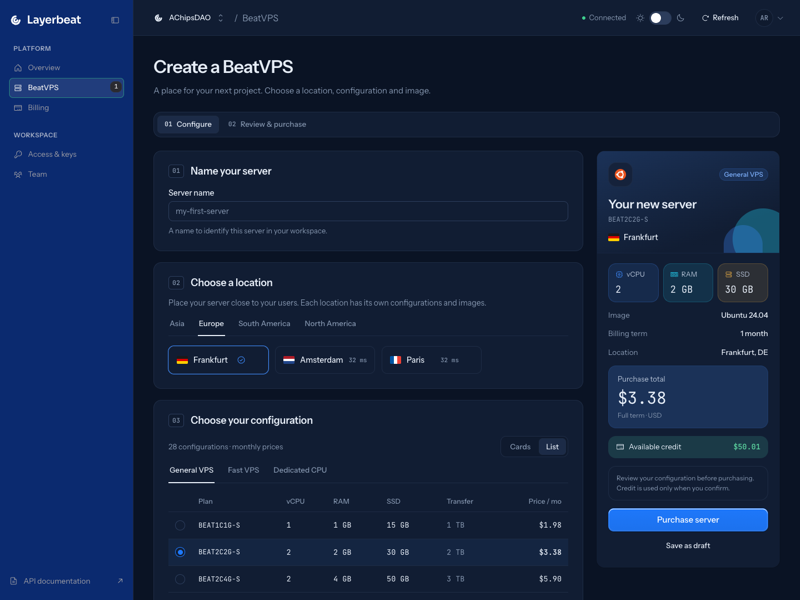Image resolution: width=800 pixels, height=600 pixels.
Task: Open API documentation external arrow icon
Action: [120, 581]
